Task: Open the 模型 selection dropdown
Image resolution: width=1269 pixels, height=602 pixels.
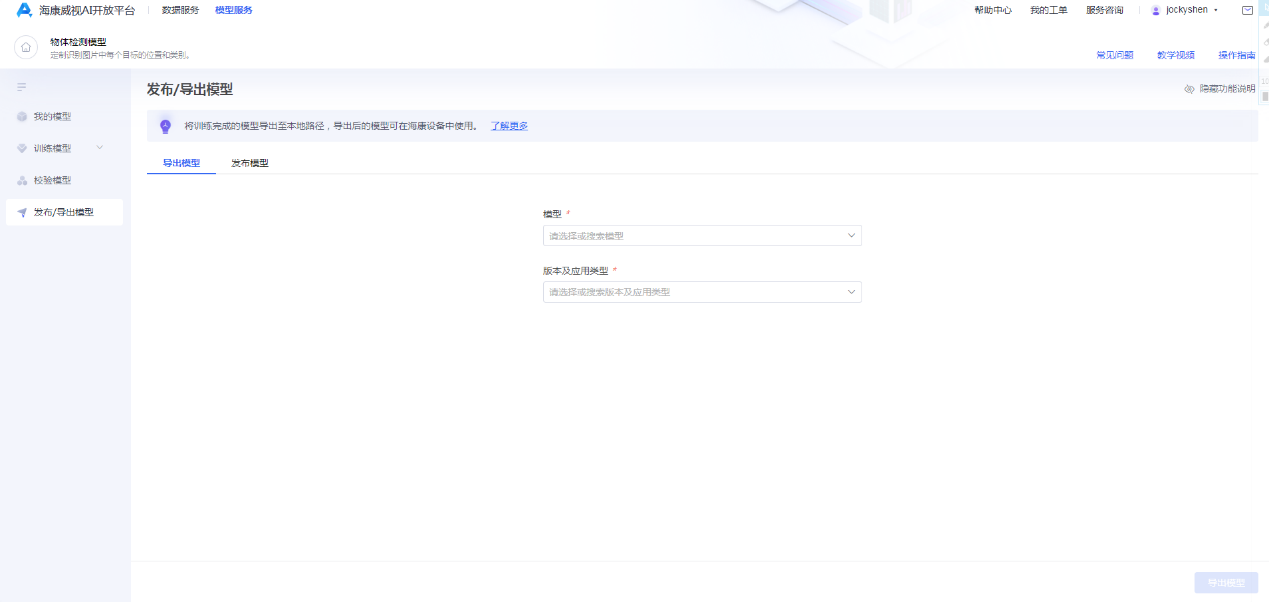Action: point(701,236)
